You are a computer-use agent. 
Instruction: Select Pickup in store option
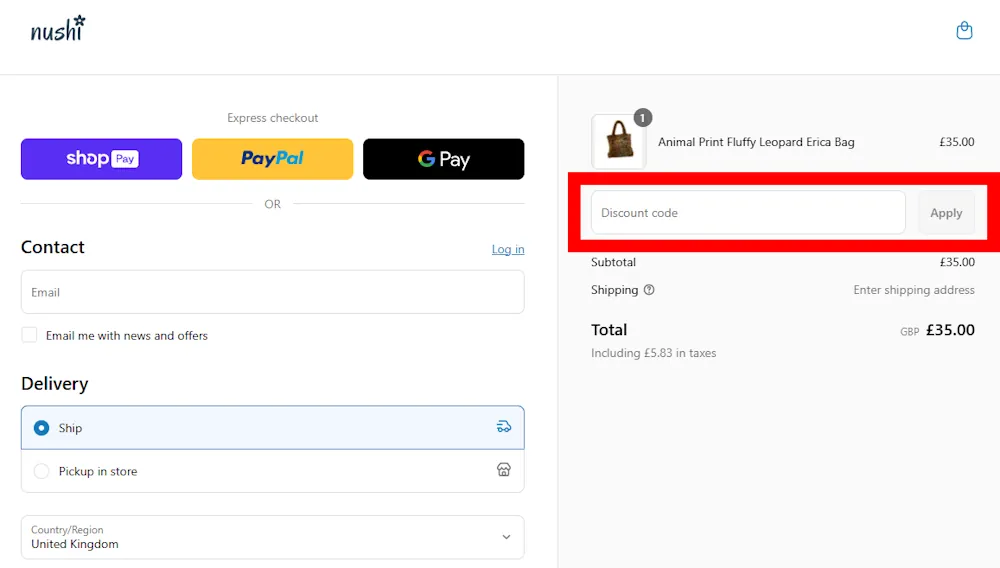(273, 471)
